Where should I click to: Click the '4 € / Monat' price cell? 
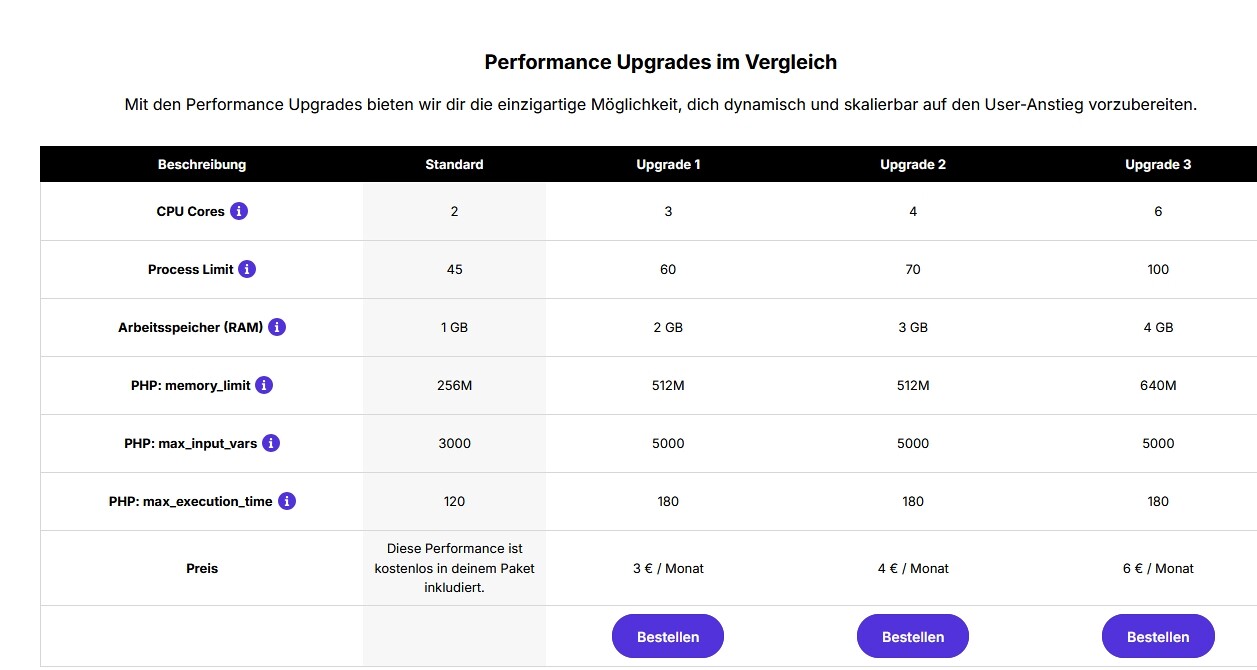click(913, 568)
